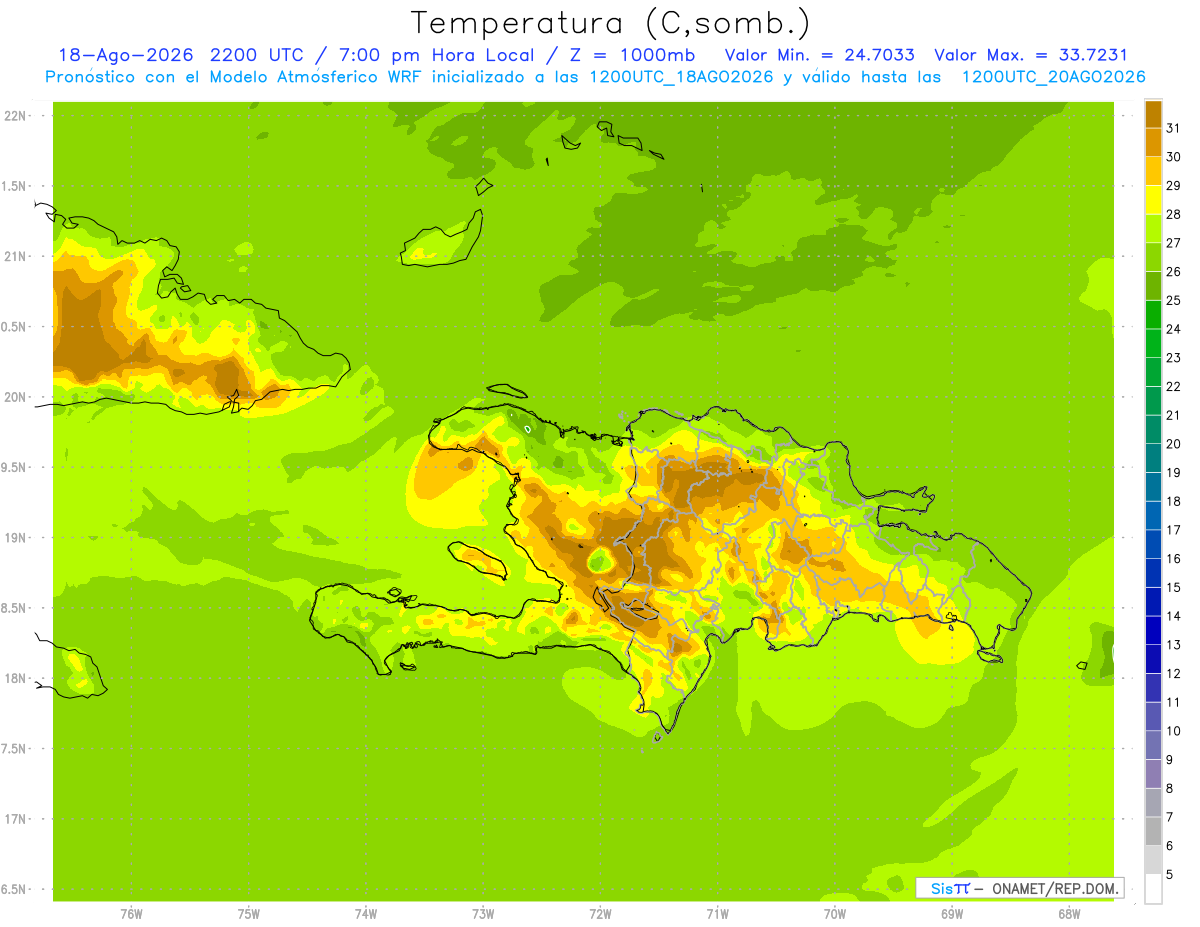Click the legend value '15'
Screen dimensions: 1200x927
coord(1173,588)
